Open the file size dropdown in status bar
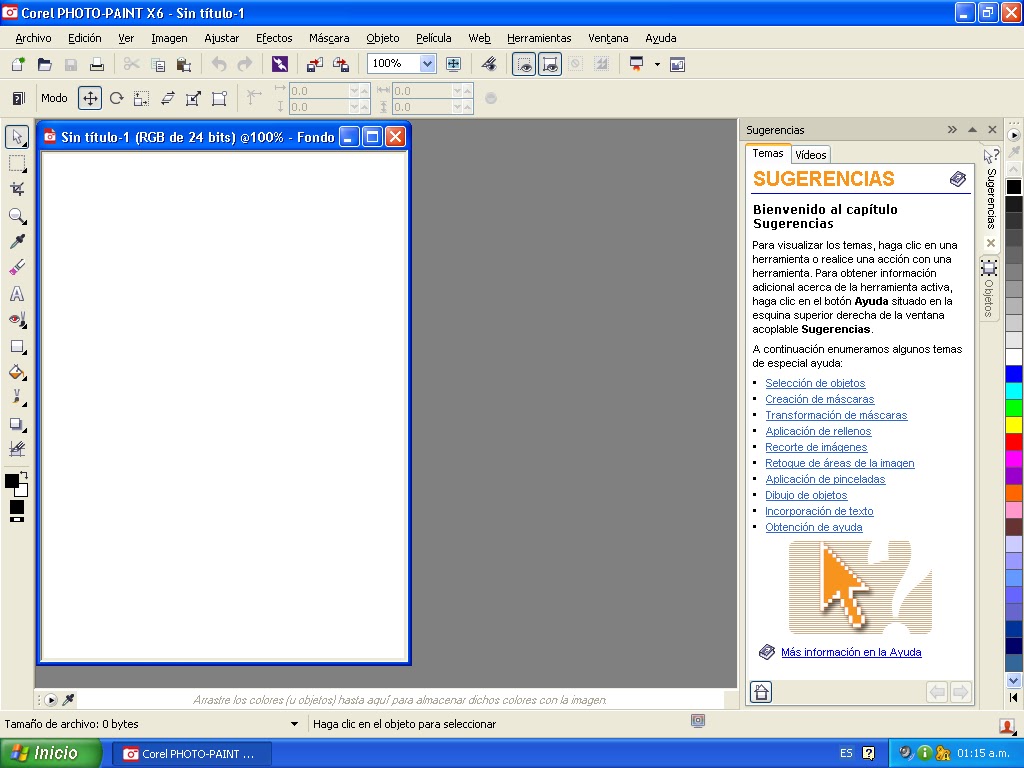The width and height of the screenshot is (1024, 768). (x=294, y=723)
